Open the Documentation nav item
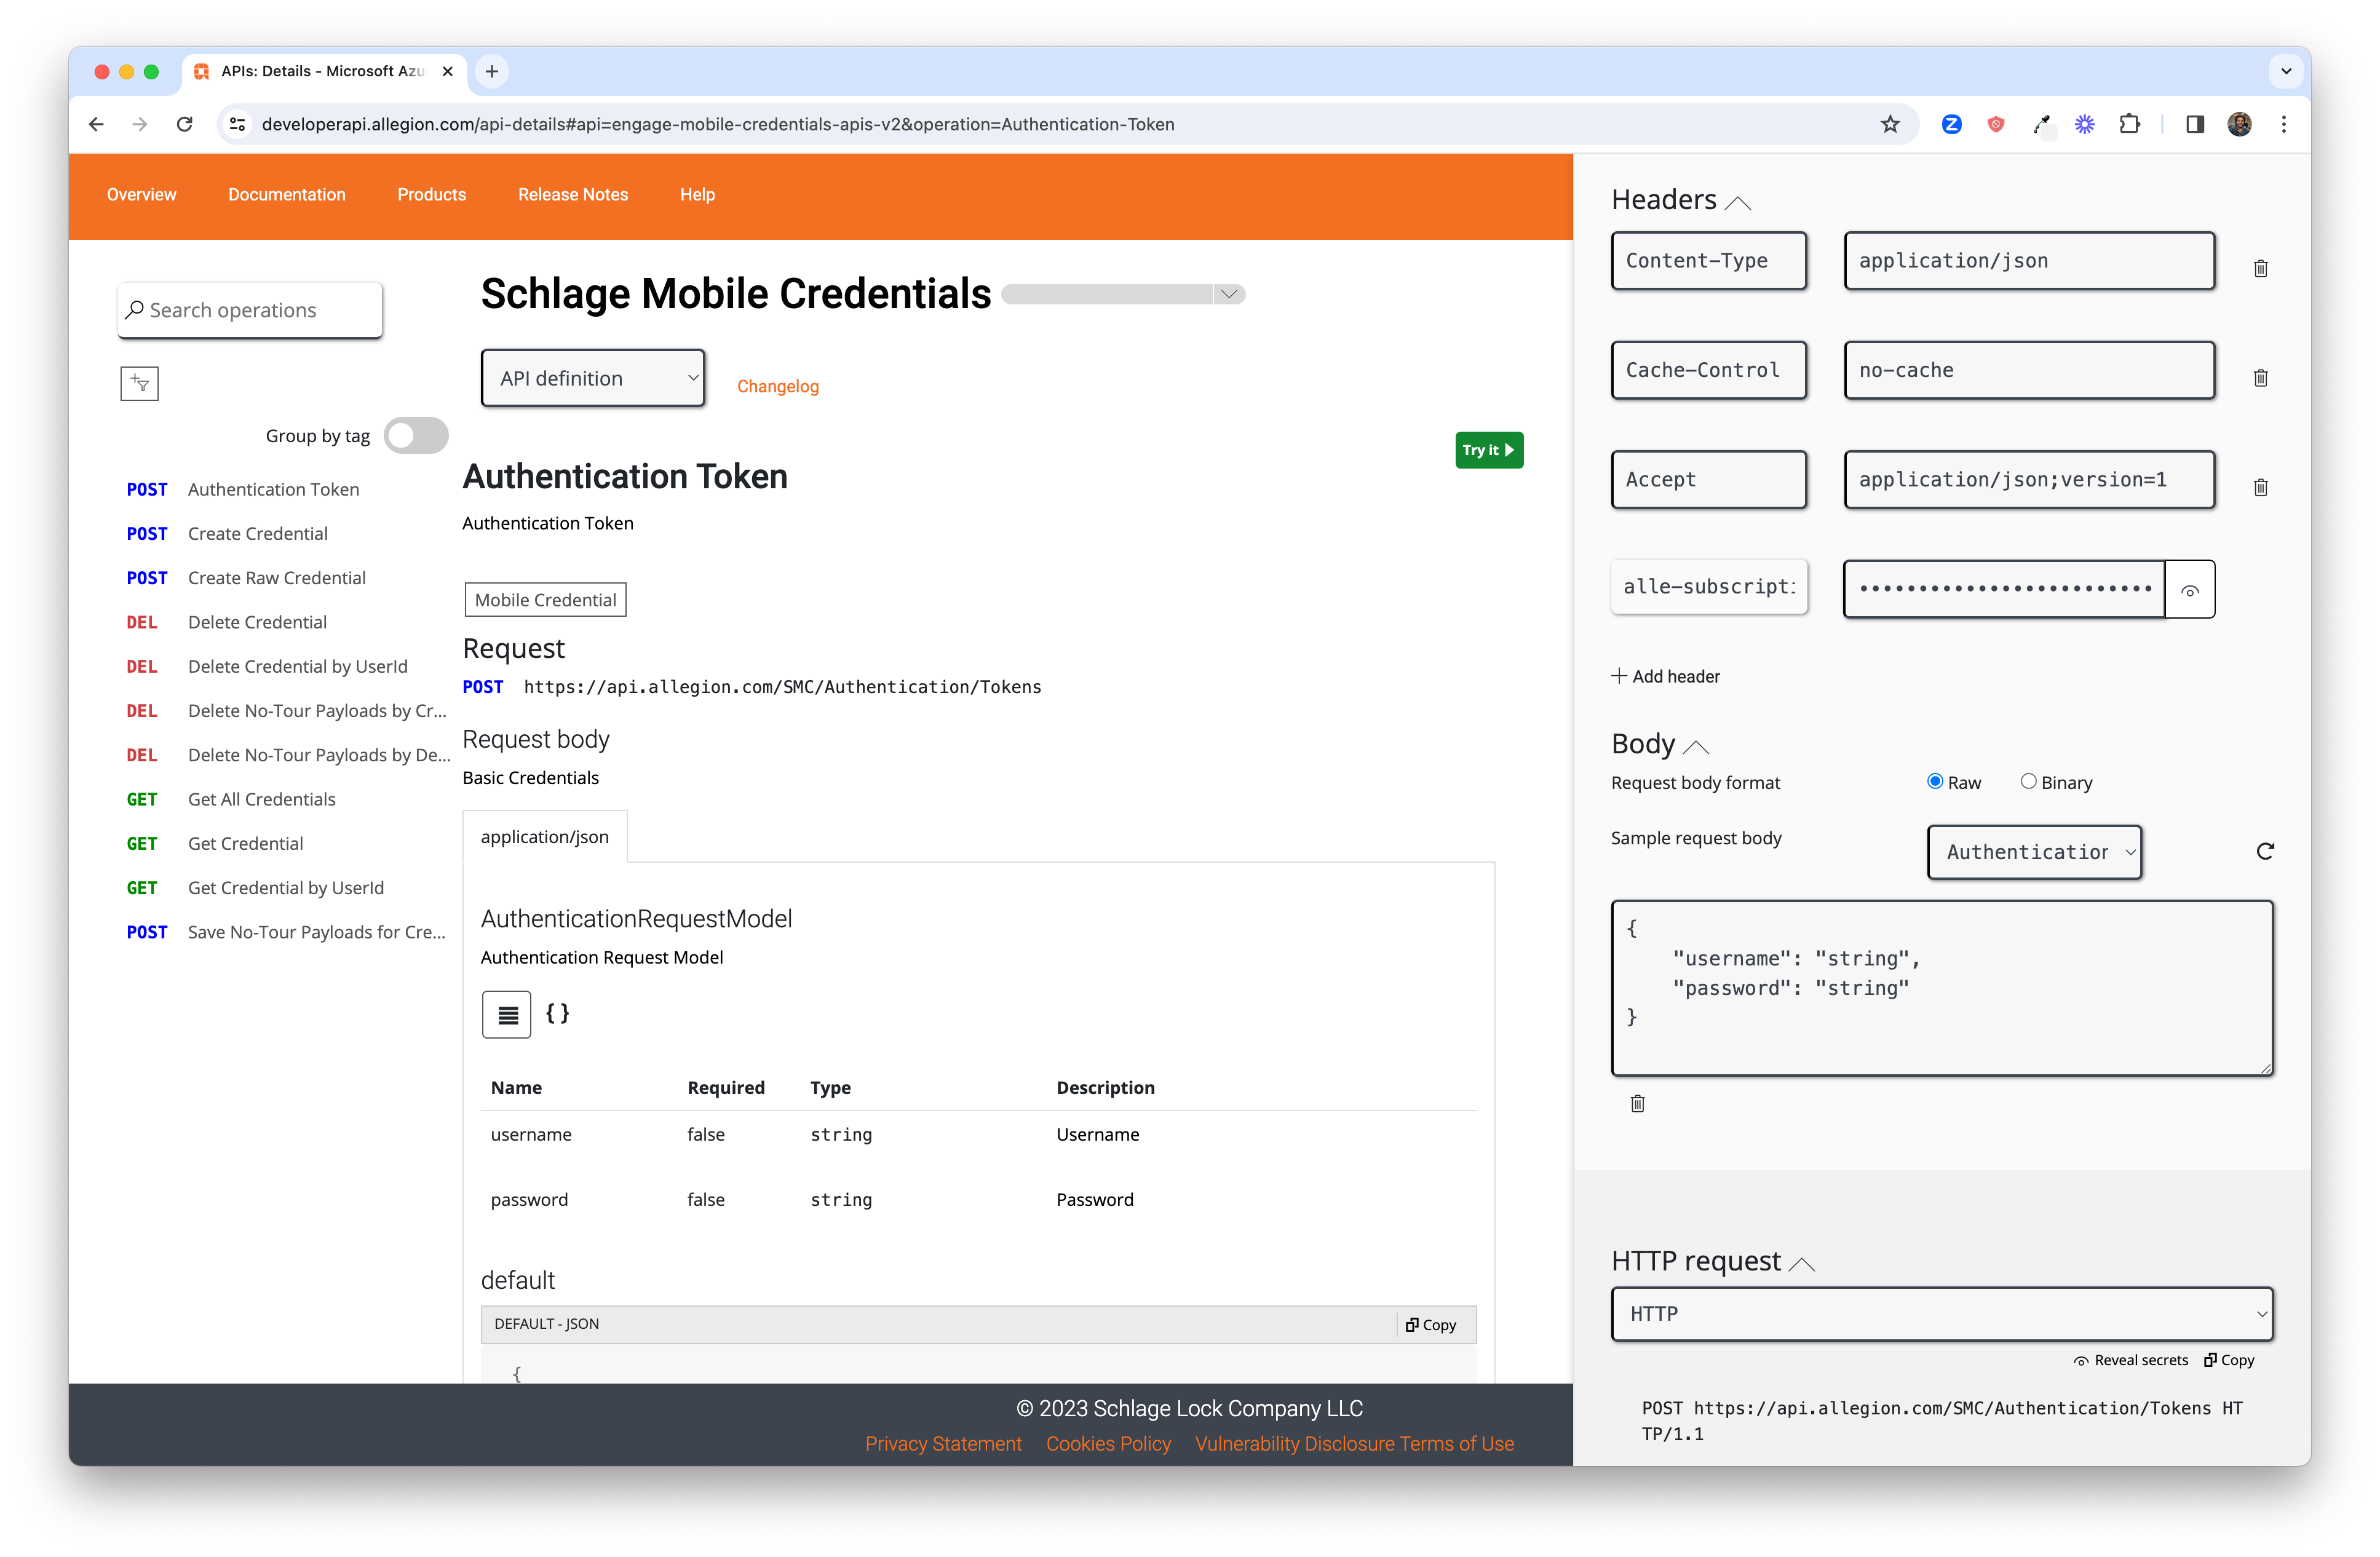Screen dimensions: 2380x1557 [286, 194]
